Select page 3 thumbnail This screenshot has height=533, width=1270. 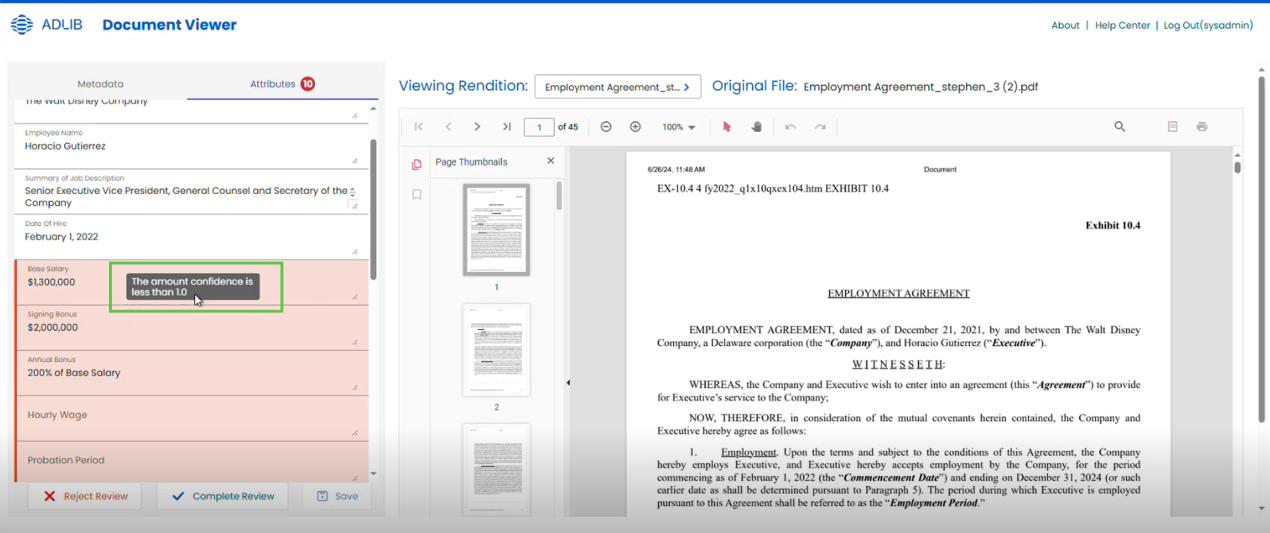click(x=496, y=470)
